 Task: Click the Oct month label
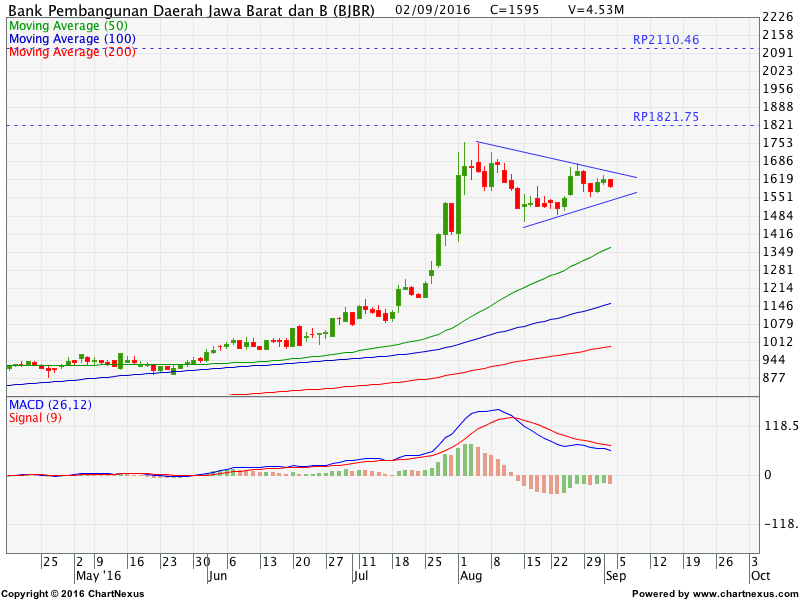point(760,576)
